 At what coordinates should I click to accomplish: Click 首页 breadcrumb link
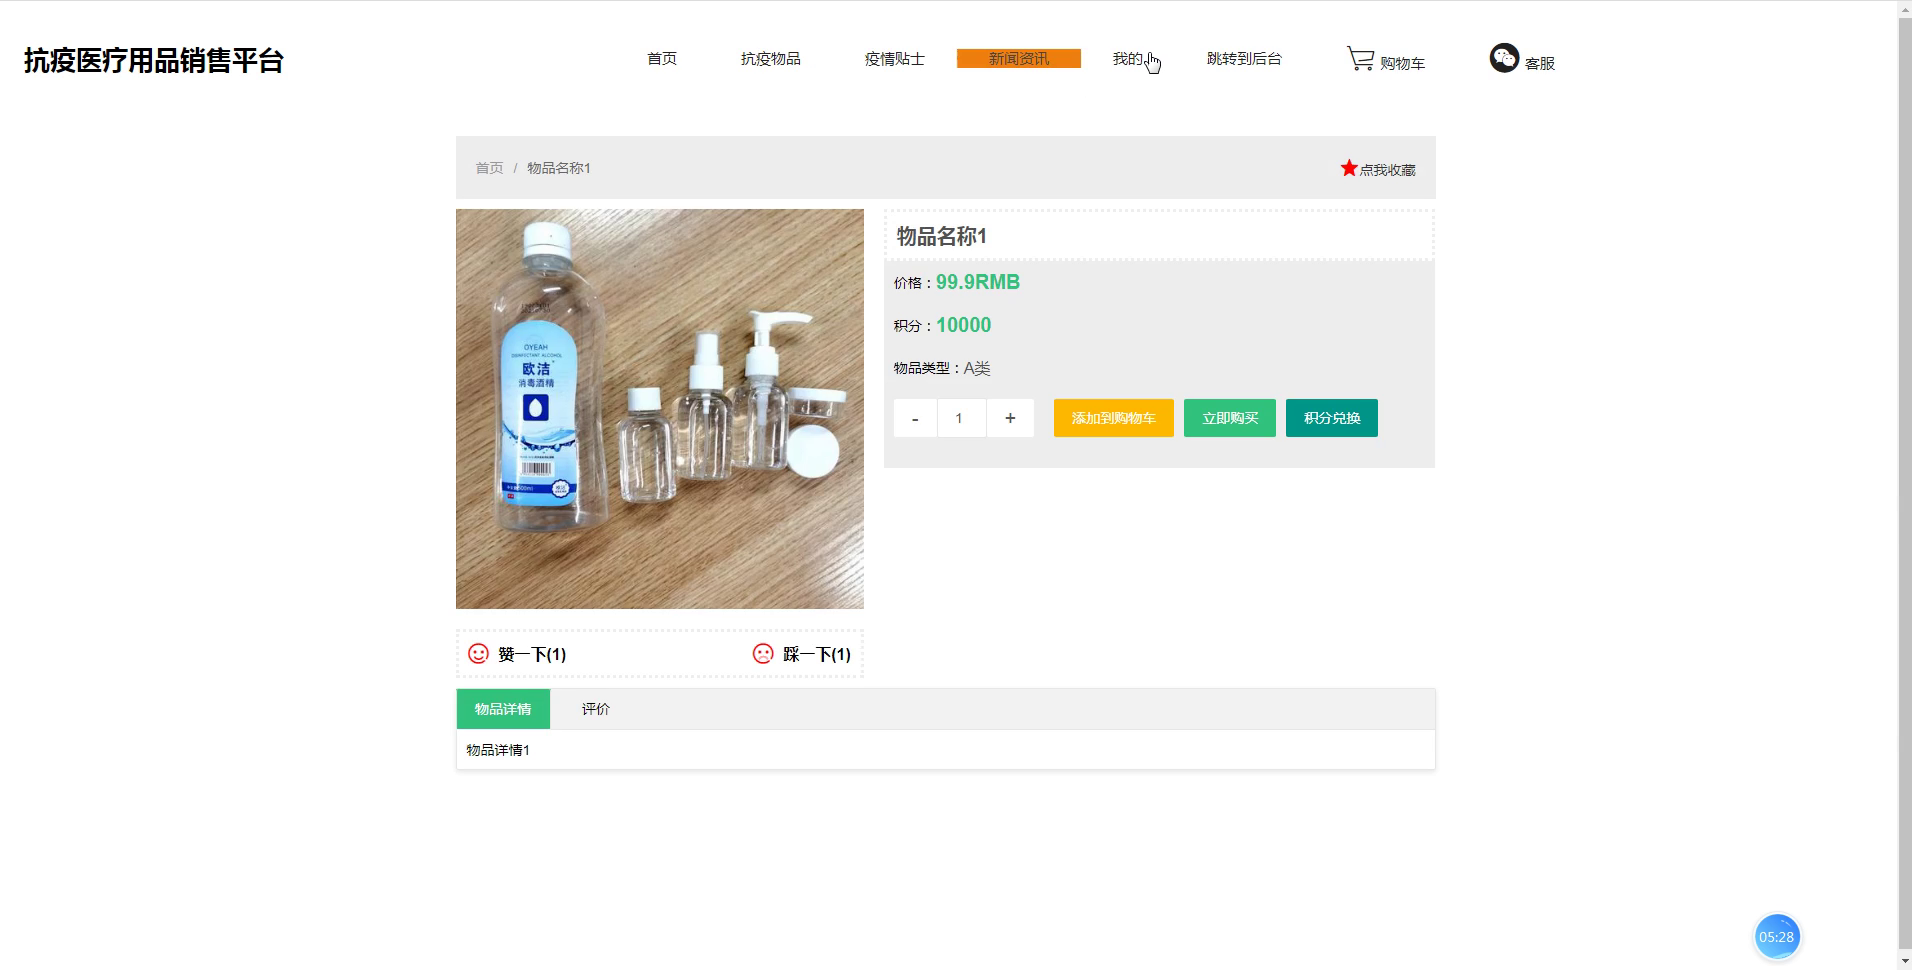click(489, 168)
